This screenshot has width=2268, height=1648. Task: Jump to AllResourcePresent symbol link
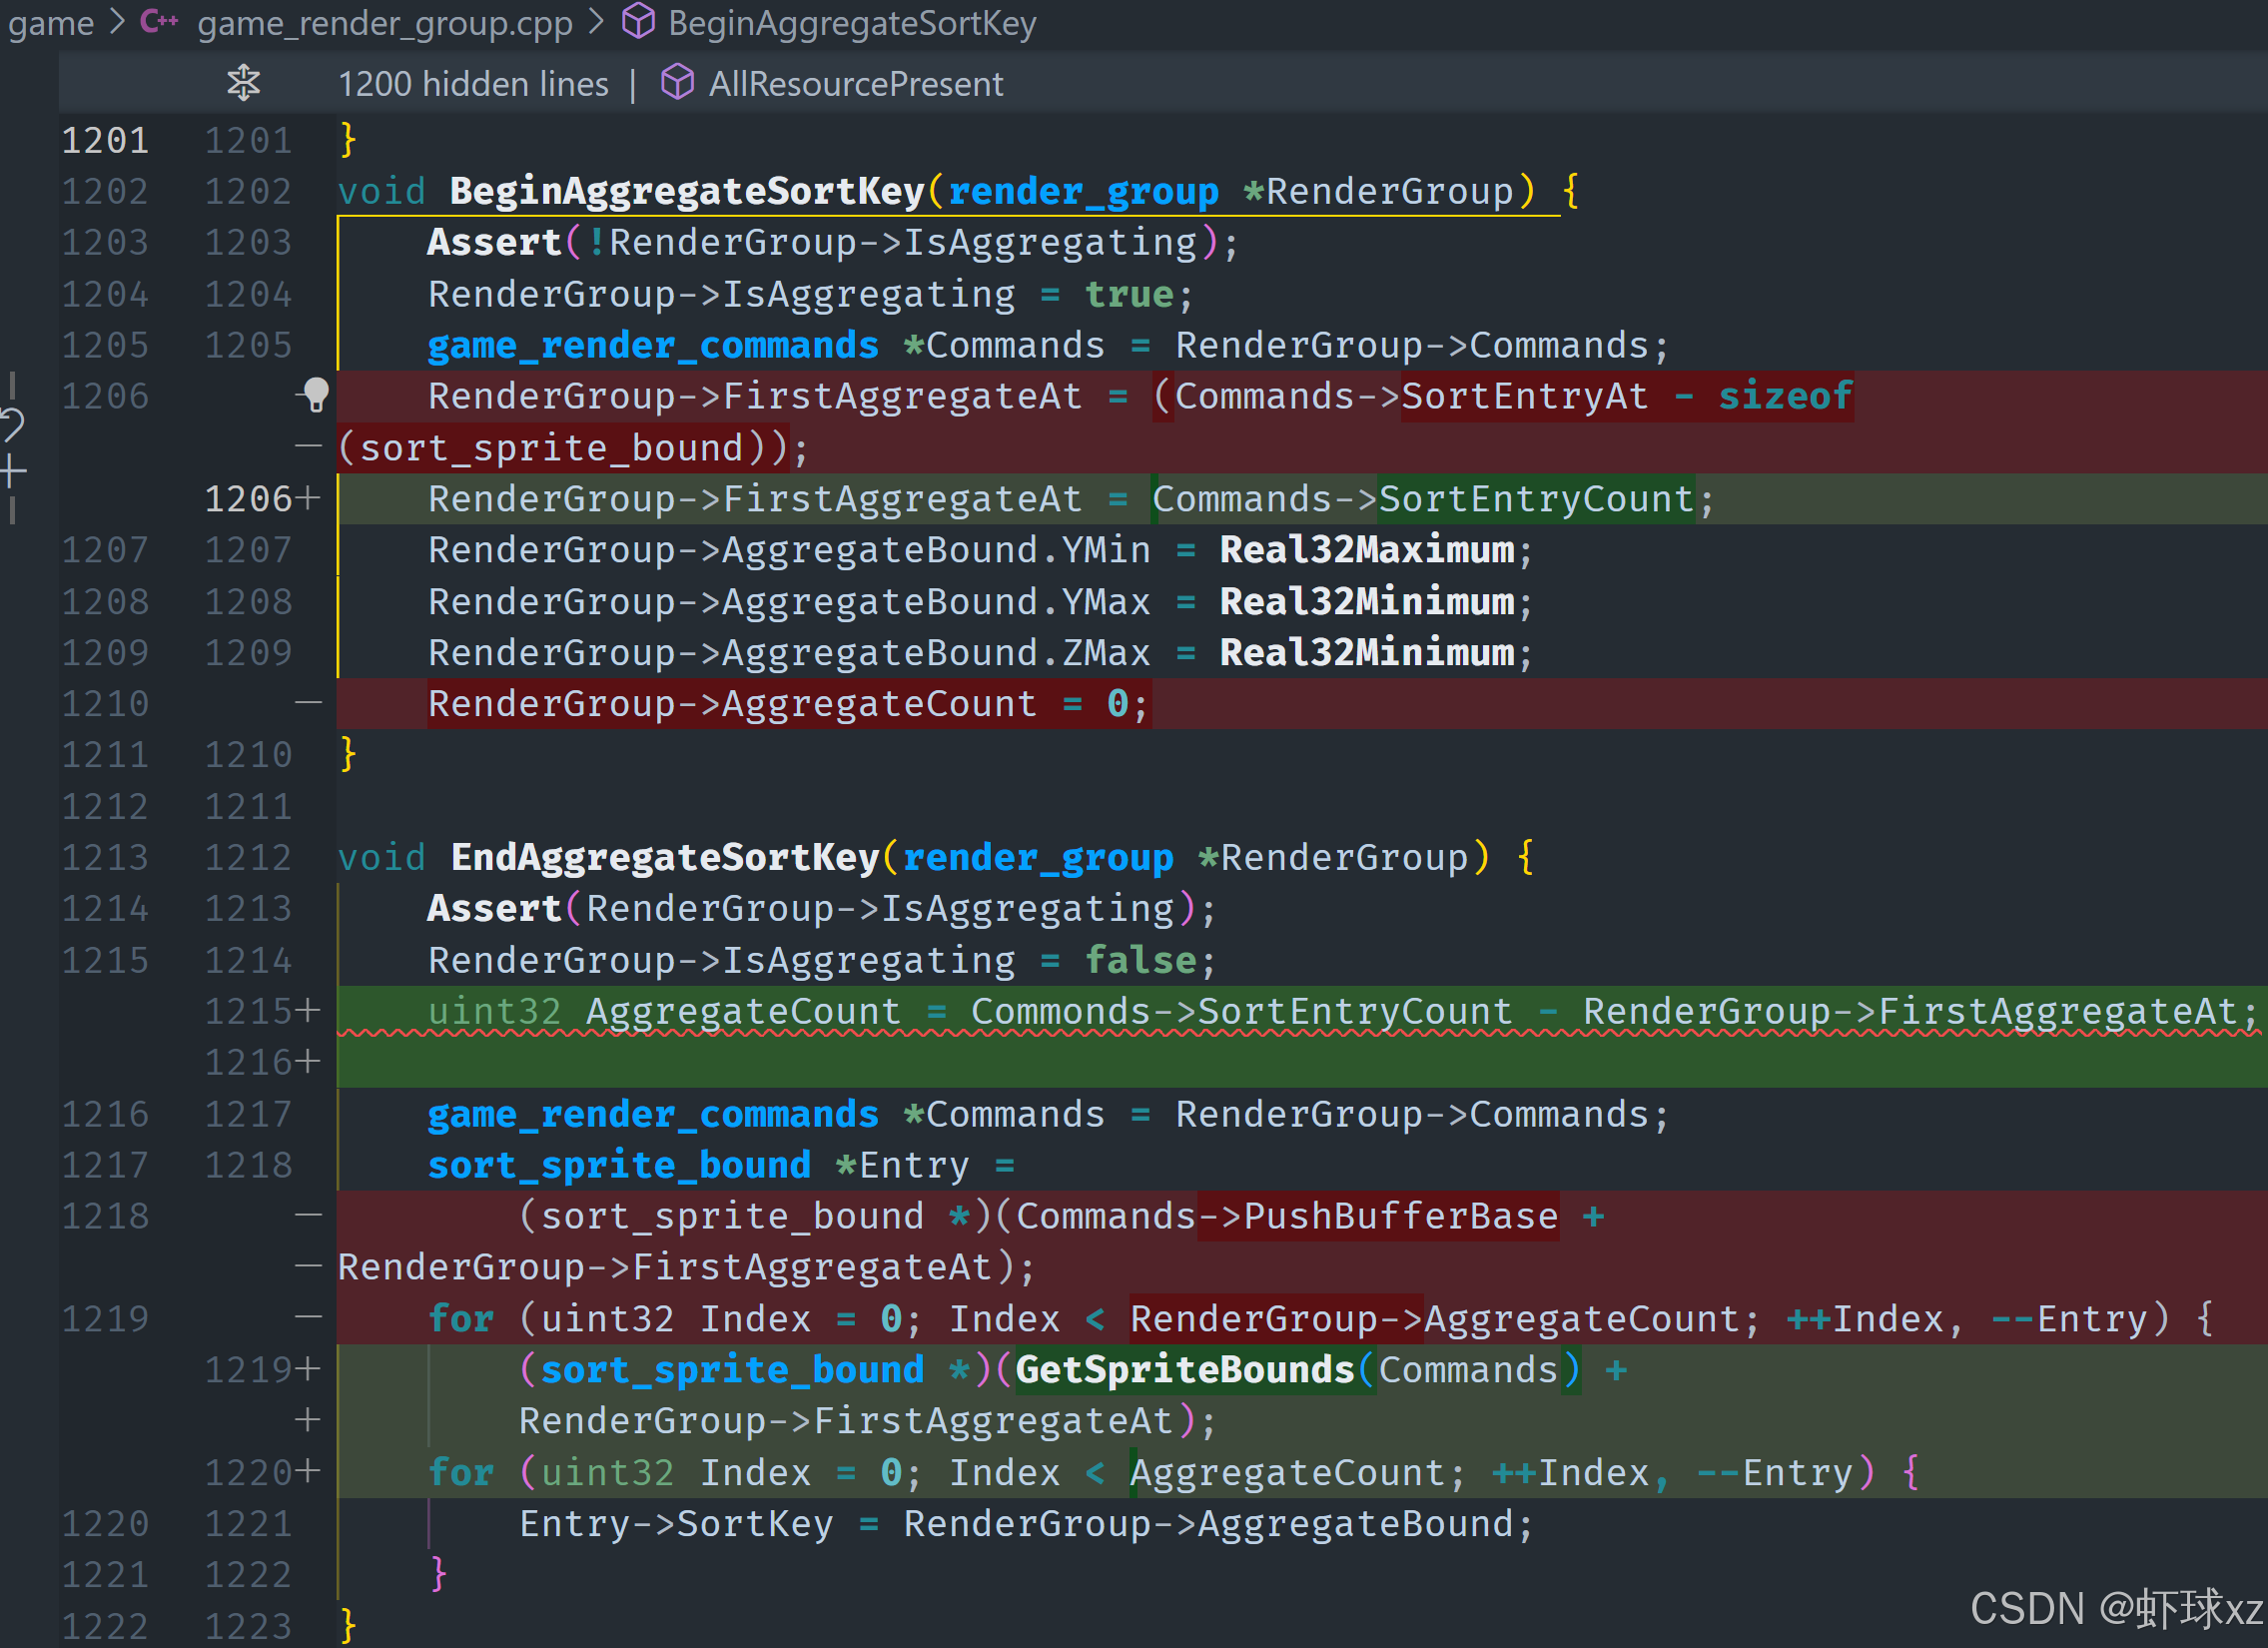click(855, 84)
